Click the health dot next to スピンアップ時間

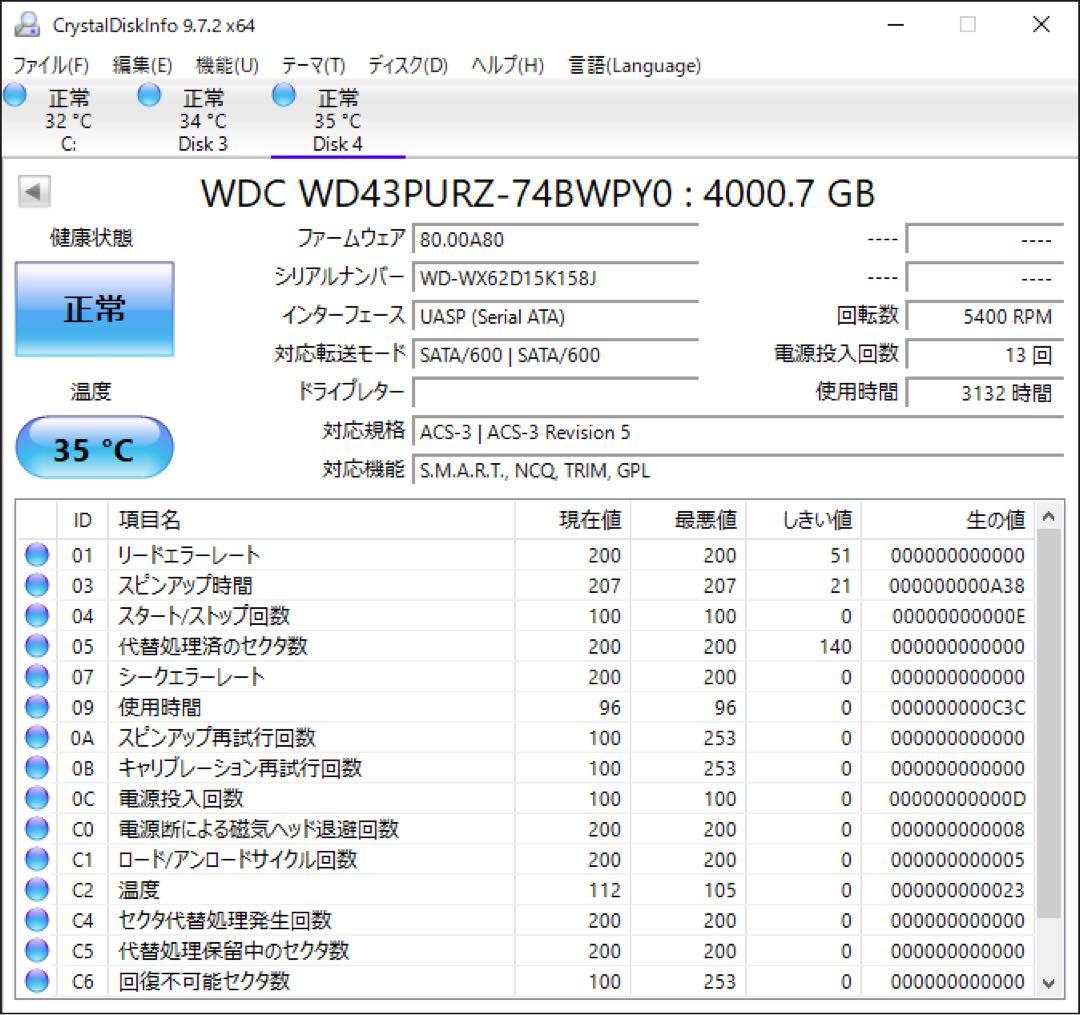click(35, 585)
